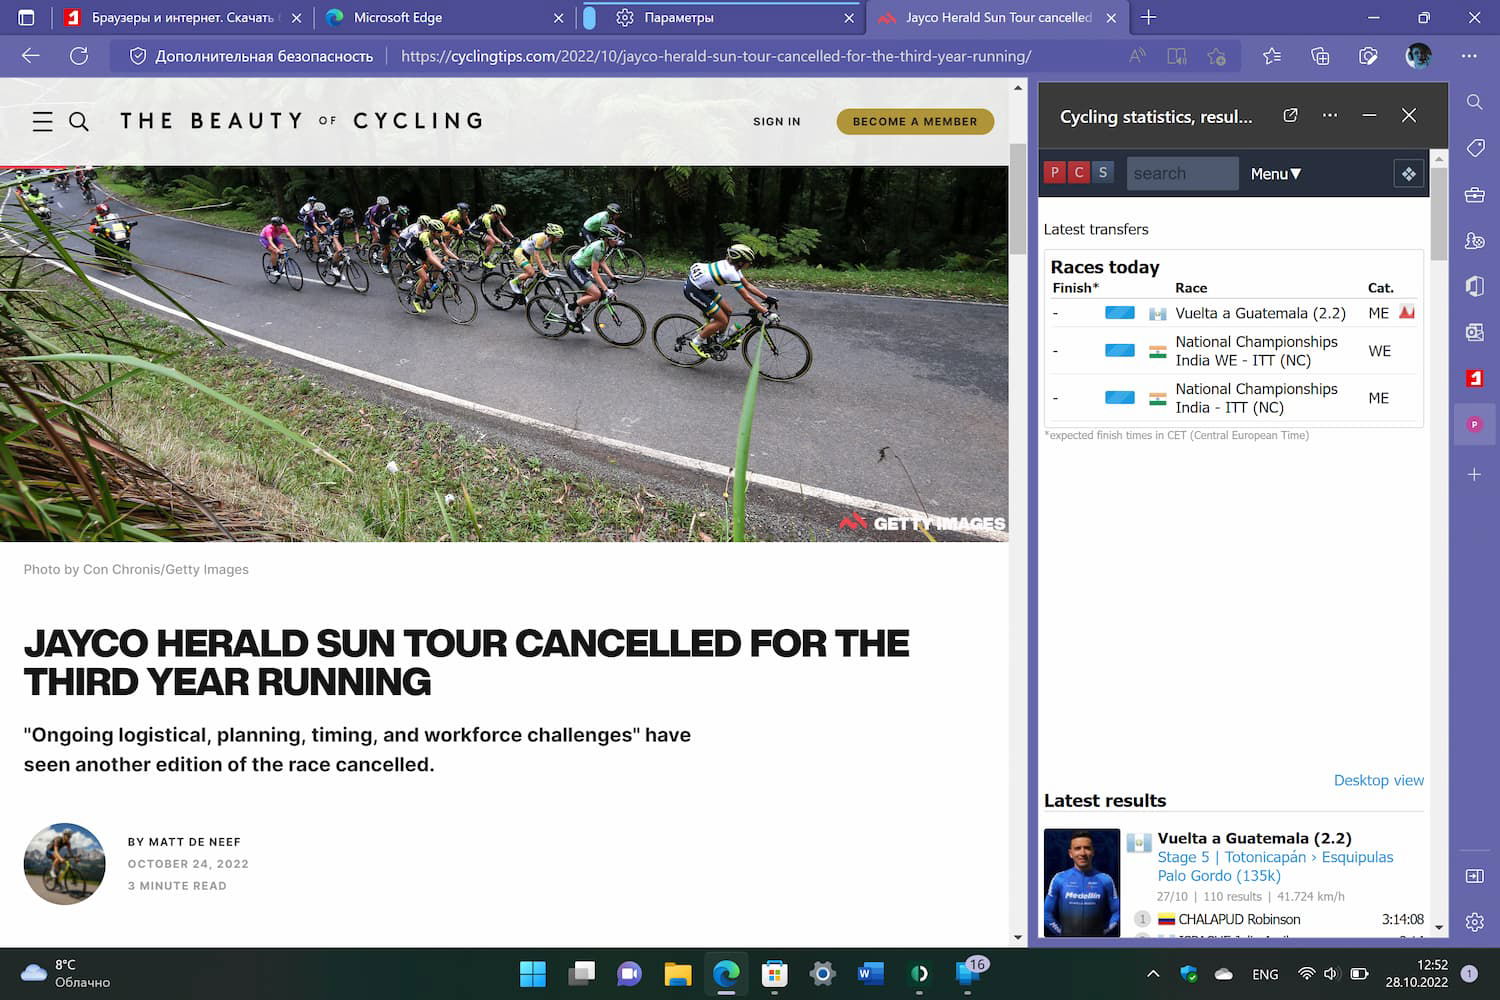The height and width of the screenshot is (1000, 1500).
Task: Open the Favorites list
Action: (1272, 56)
